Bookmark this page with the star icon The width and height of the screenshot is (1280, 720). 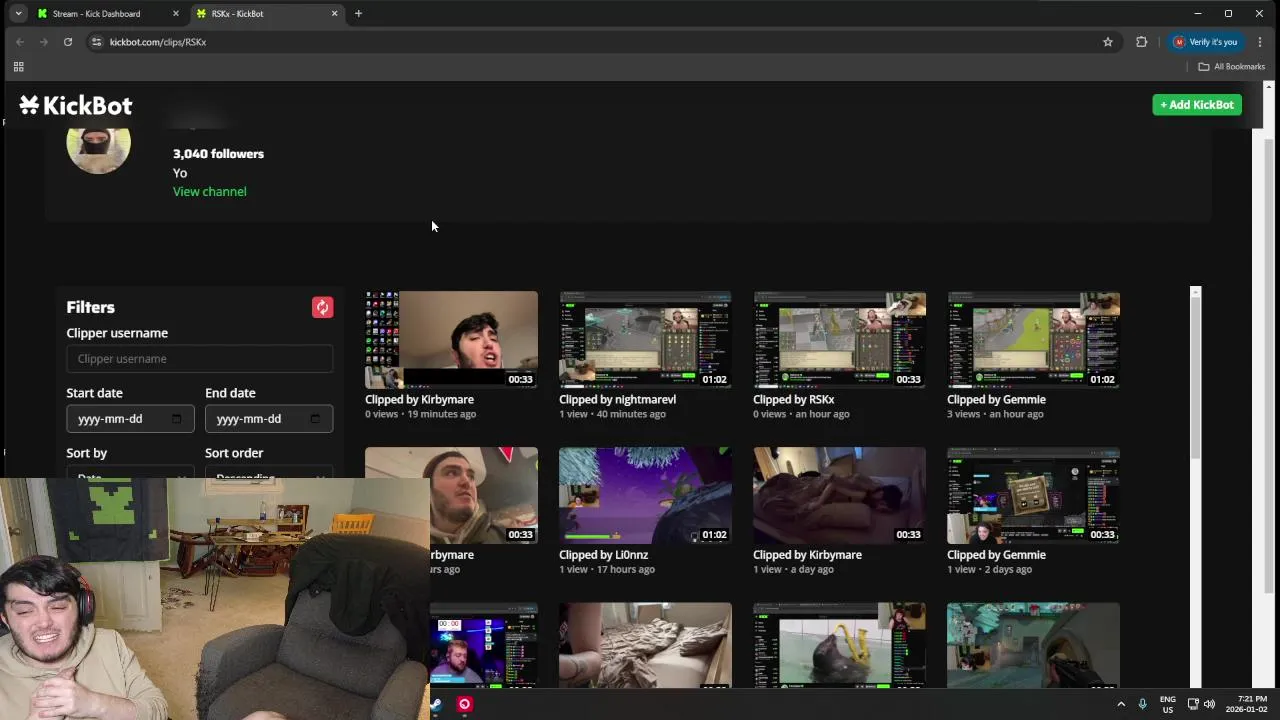pos(1108,42)
